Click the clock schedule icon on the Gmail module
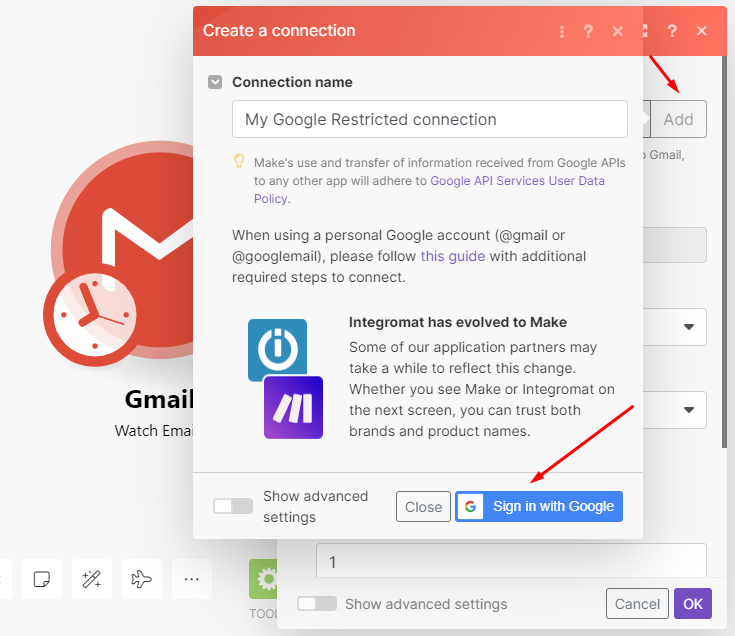Screen dimensions: 735x636 pyautogui.click(x=95, y=314)
